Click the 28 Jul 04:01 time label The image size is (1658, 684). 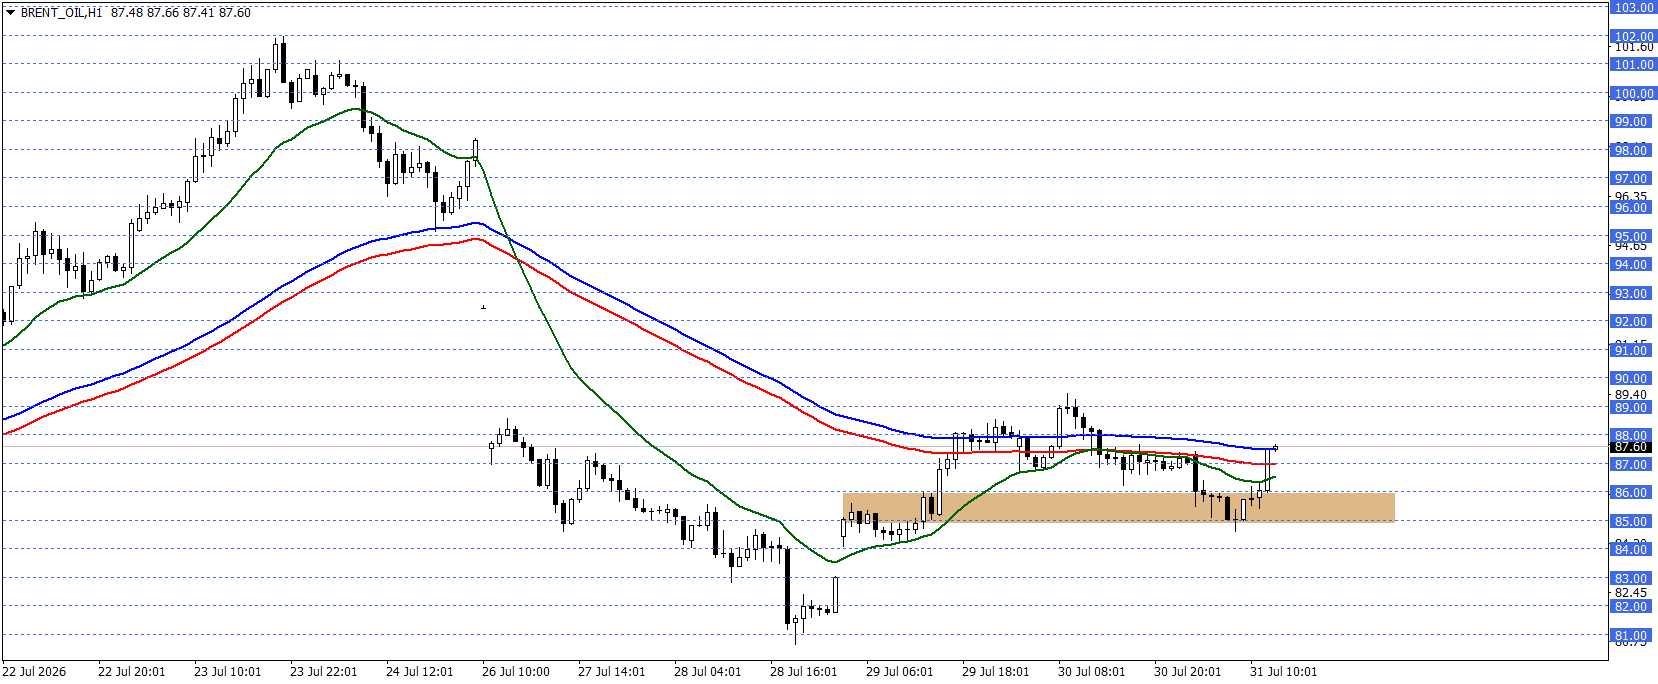pos(707,671)
